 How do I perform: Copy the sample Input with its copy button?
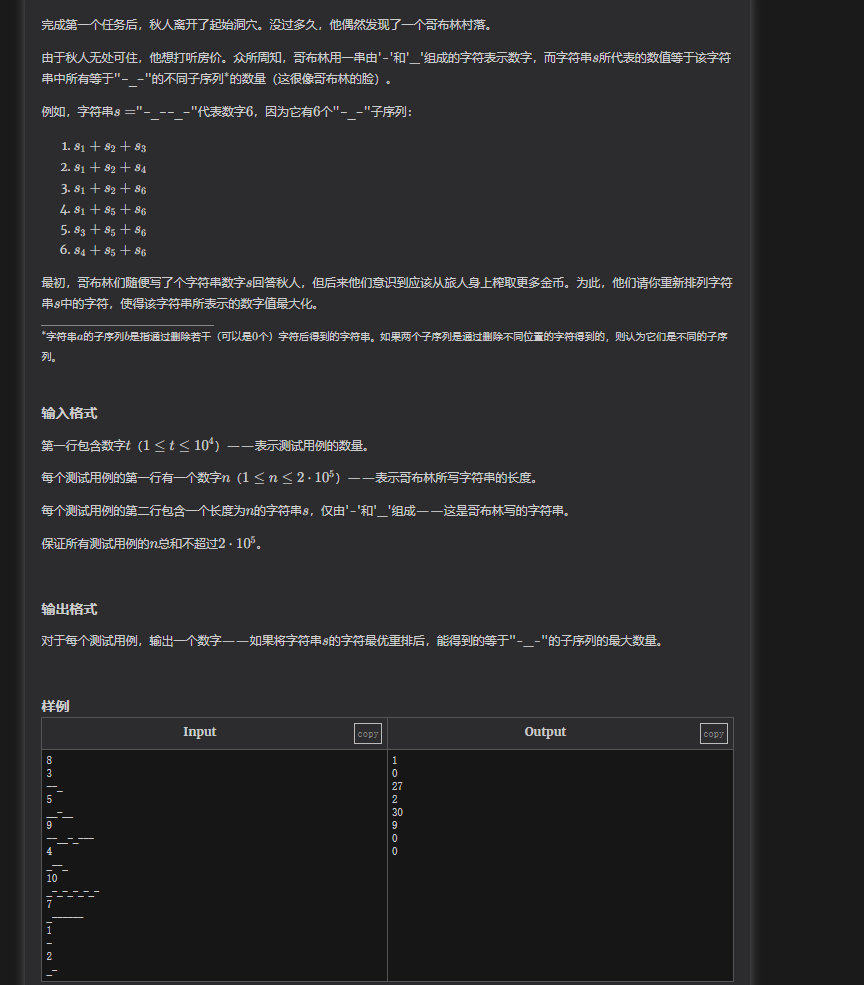point(368,733)
